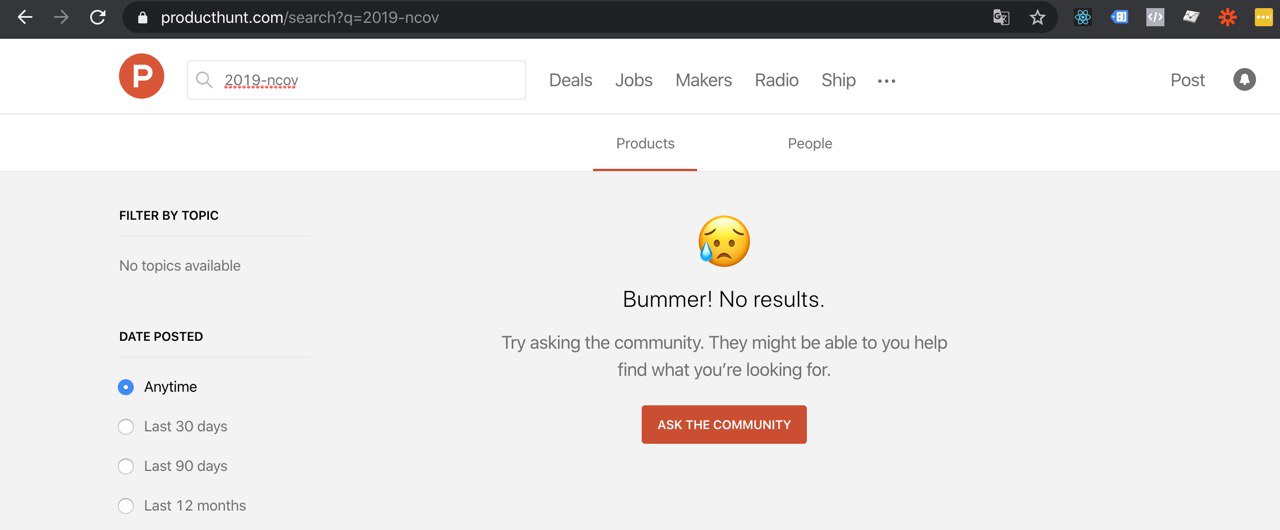Image resolution: width=1280 pixels, height=530 pixels.
Task: Click the "FILTER BY TOPIC" heading
Action: (169, 215)
